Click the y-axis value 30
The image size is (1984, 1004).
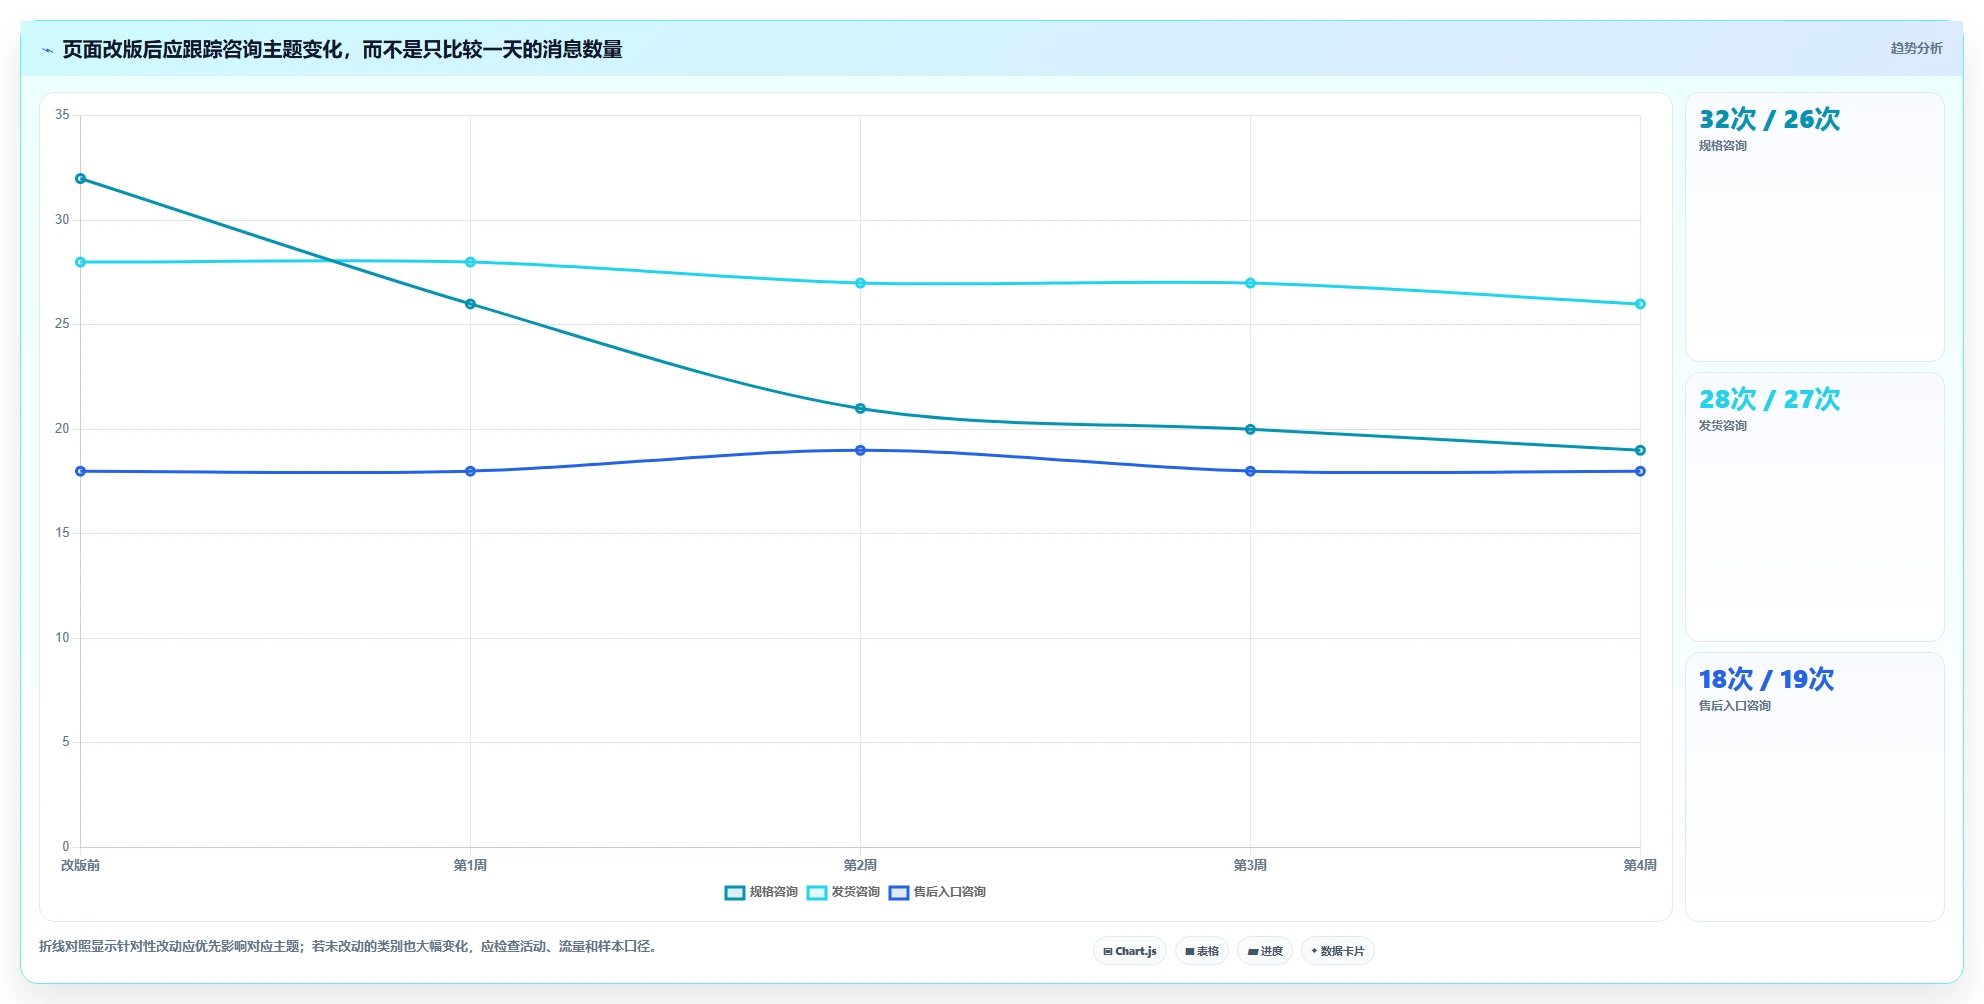[x=62, y=220]
